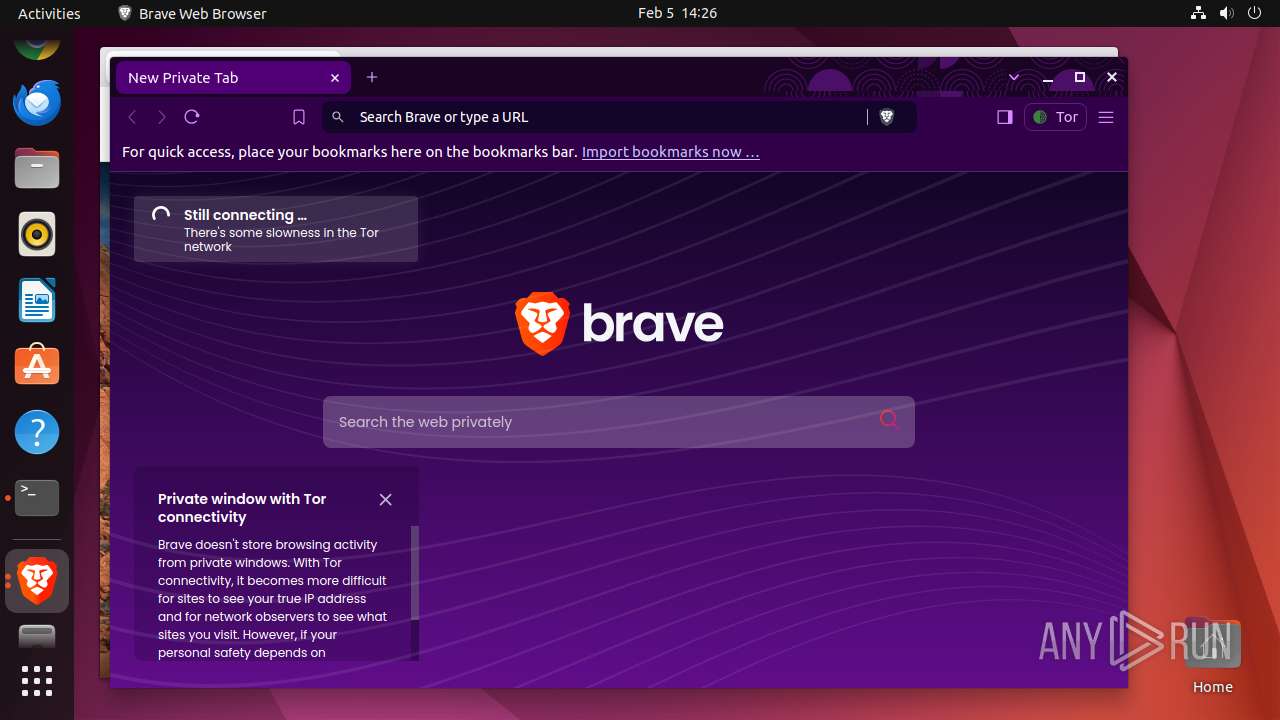
Task: Open the Activities overview
Action: pyautogui.click(x=49, y=13)
